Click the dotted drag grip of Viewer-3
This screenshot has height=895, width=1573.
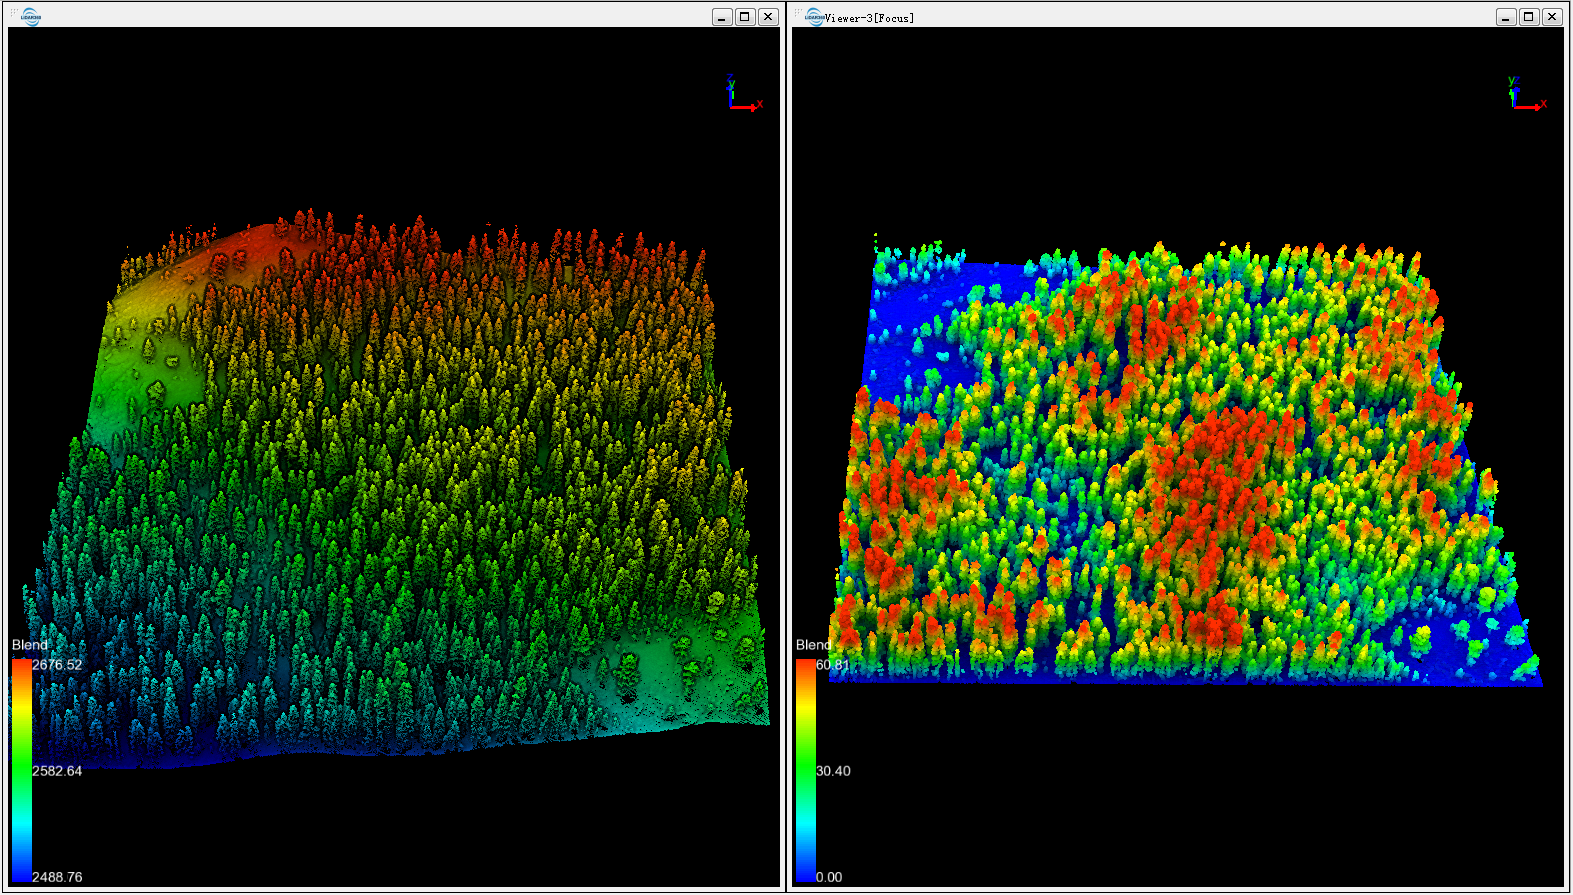click(798, 14)
